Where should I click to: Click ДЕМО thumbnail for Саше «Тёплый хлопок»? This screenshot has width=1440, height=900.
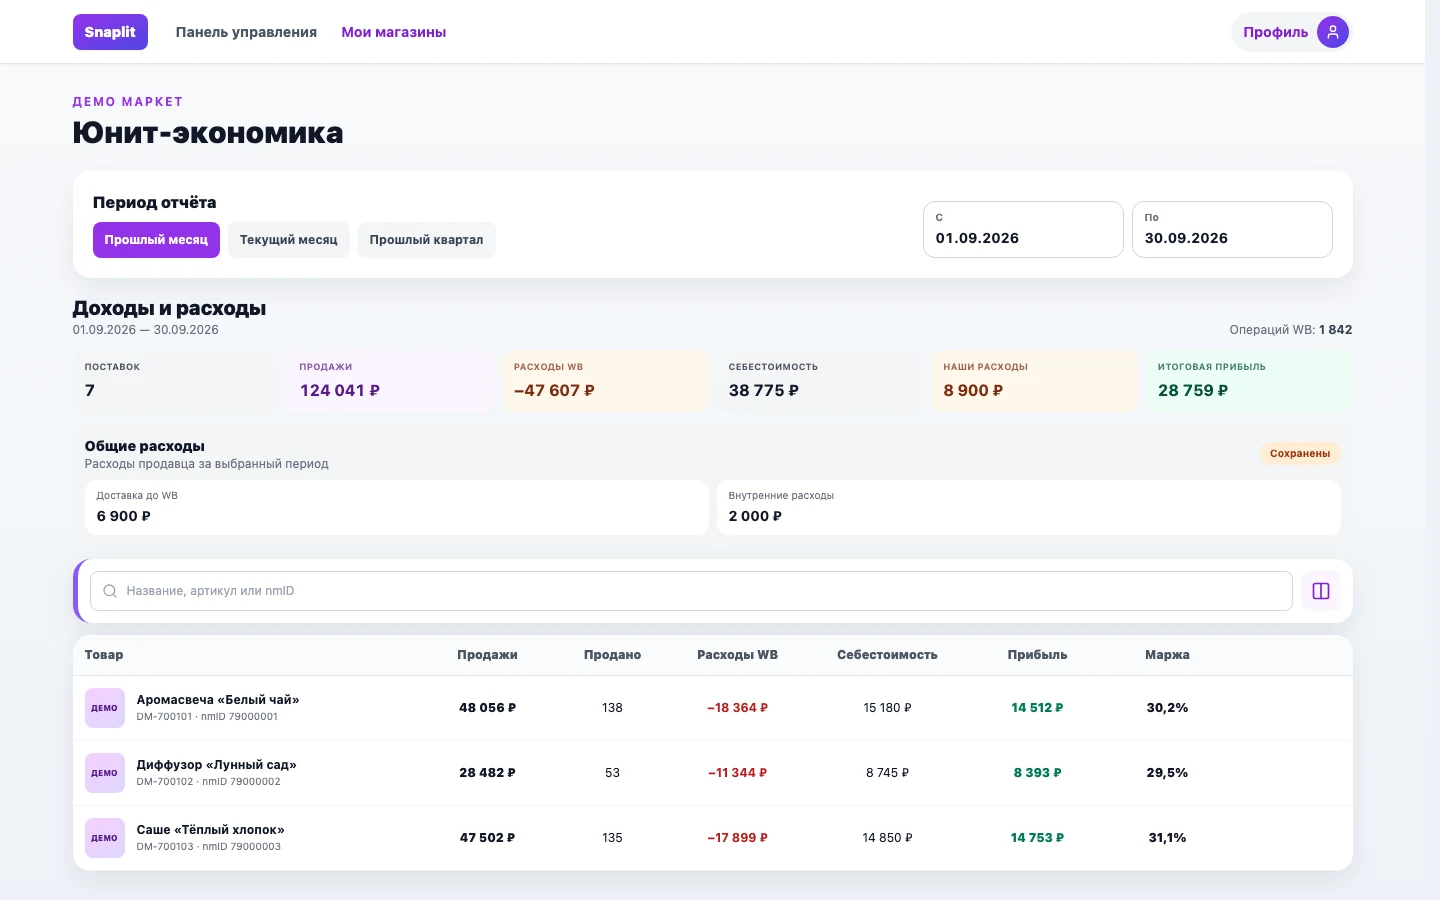tap(105, 838)
